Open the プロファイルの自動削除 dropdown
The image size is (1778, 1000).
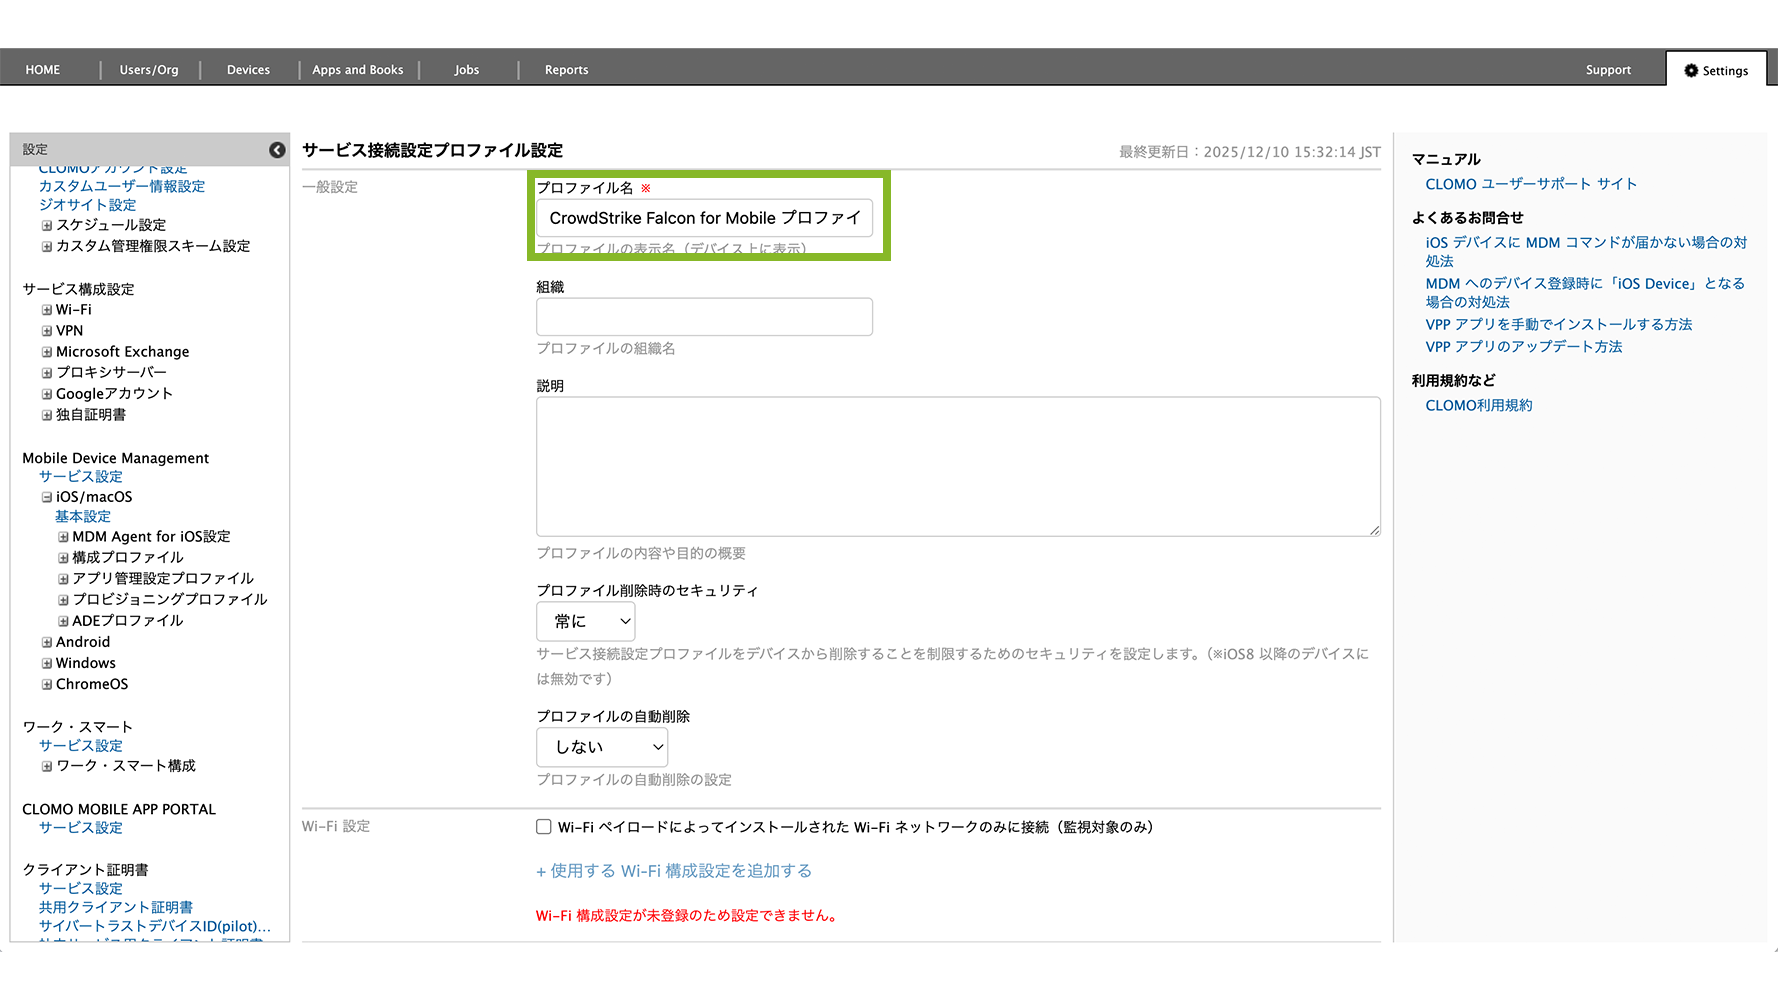click(602, 747)
